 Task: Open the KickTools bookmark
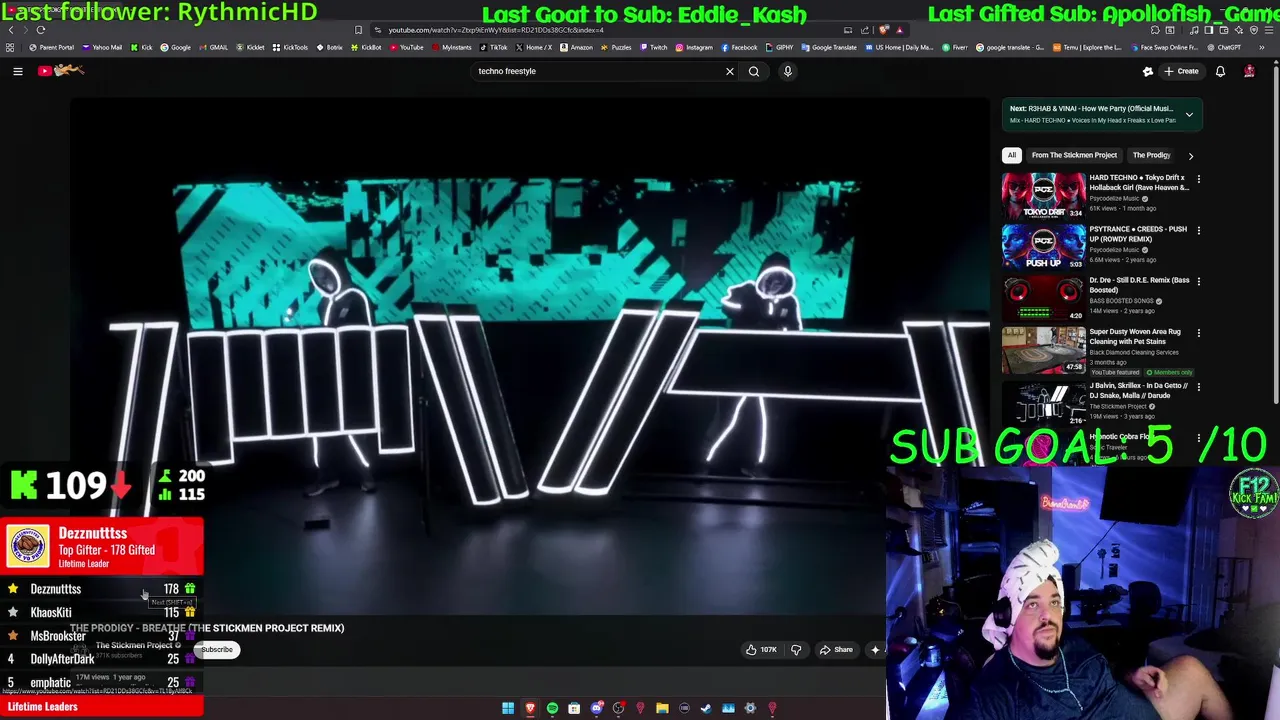coord(290,47)
